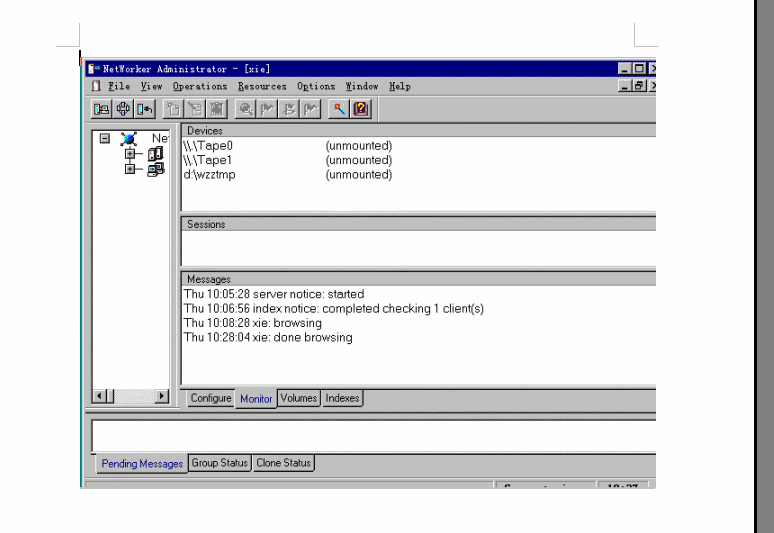Click the first toolbar icon left of the arrows button
Viewport: 774px width, 533px height.
(100, 108)
